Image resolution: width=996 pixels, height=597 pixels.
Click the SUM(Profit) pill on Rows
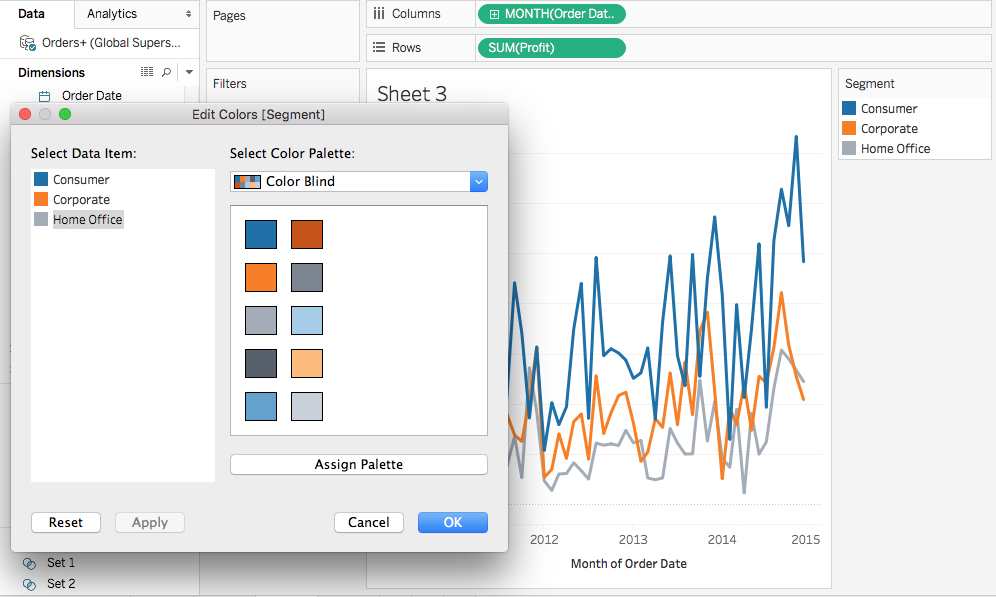click(x=551, y=47)
